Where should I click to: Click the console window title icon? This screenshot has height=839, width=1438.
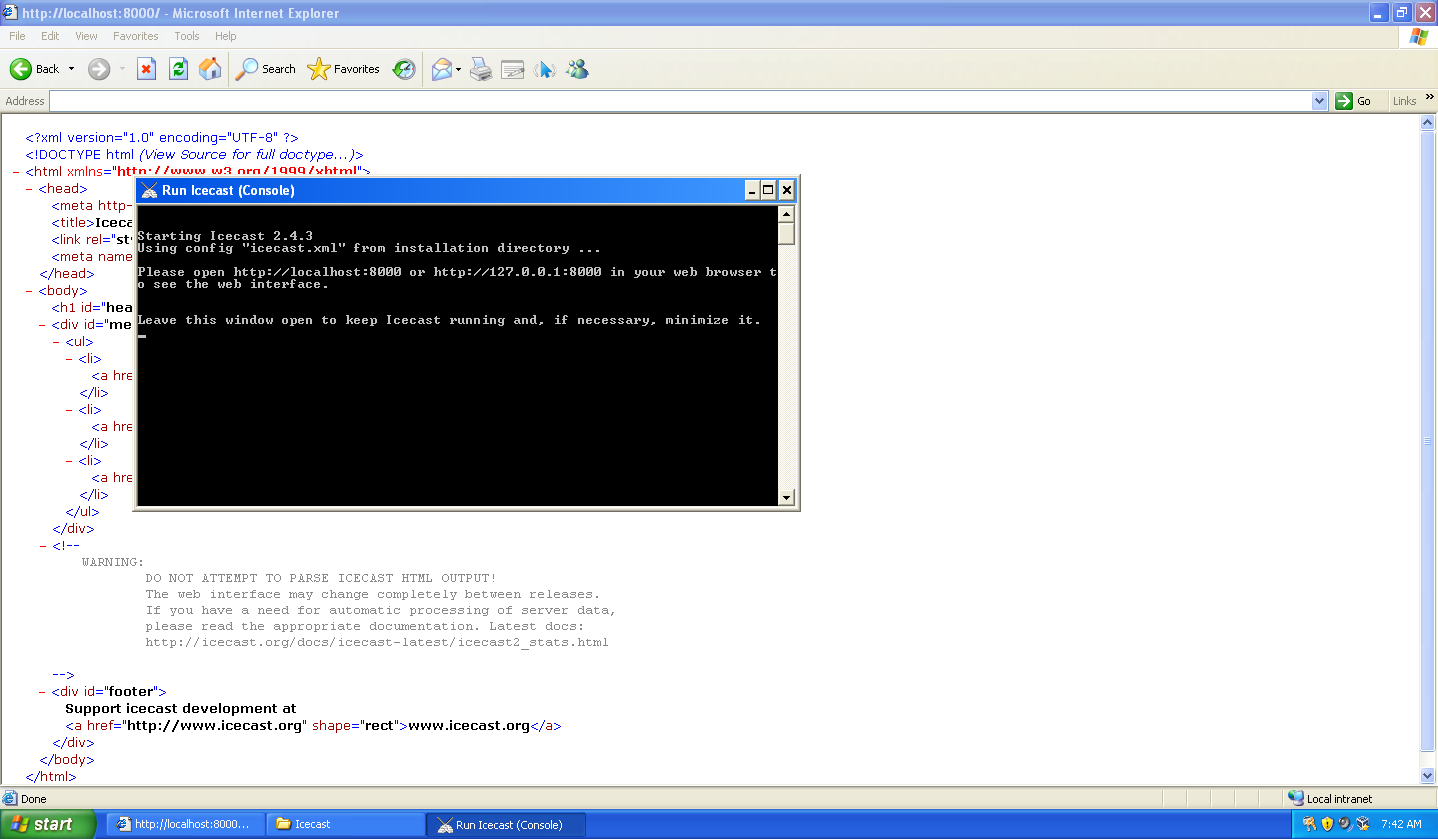tap(150, 190)
